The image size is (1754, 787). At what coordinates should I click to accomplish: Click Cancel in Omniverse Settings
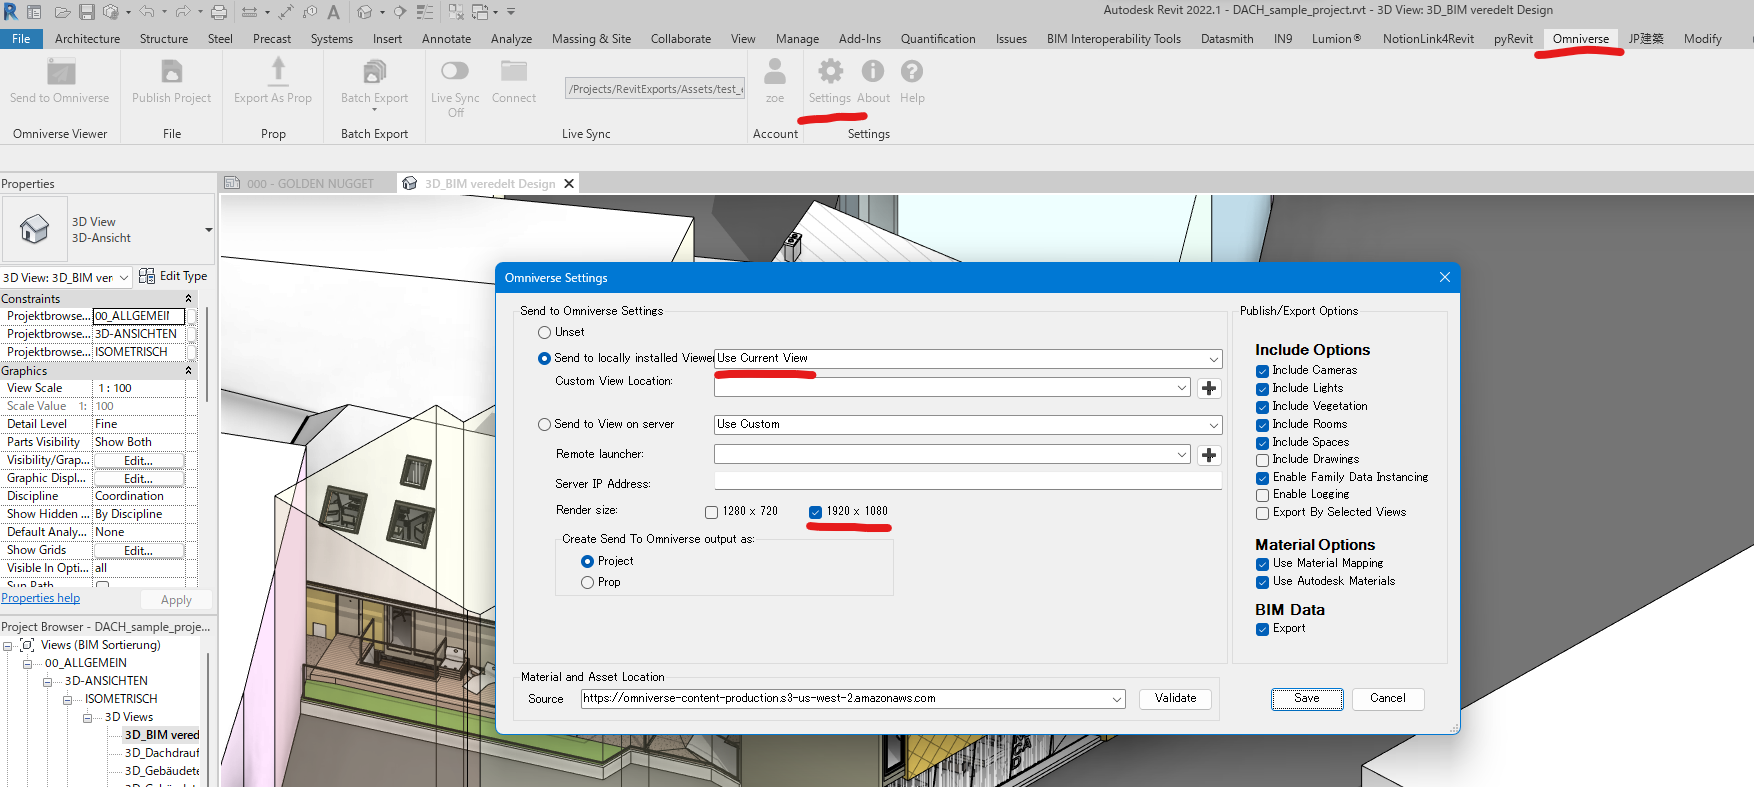(x=1388, y=699)
